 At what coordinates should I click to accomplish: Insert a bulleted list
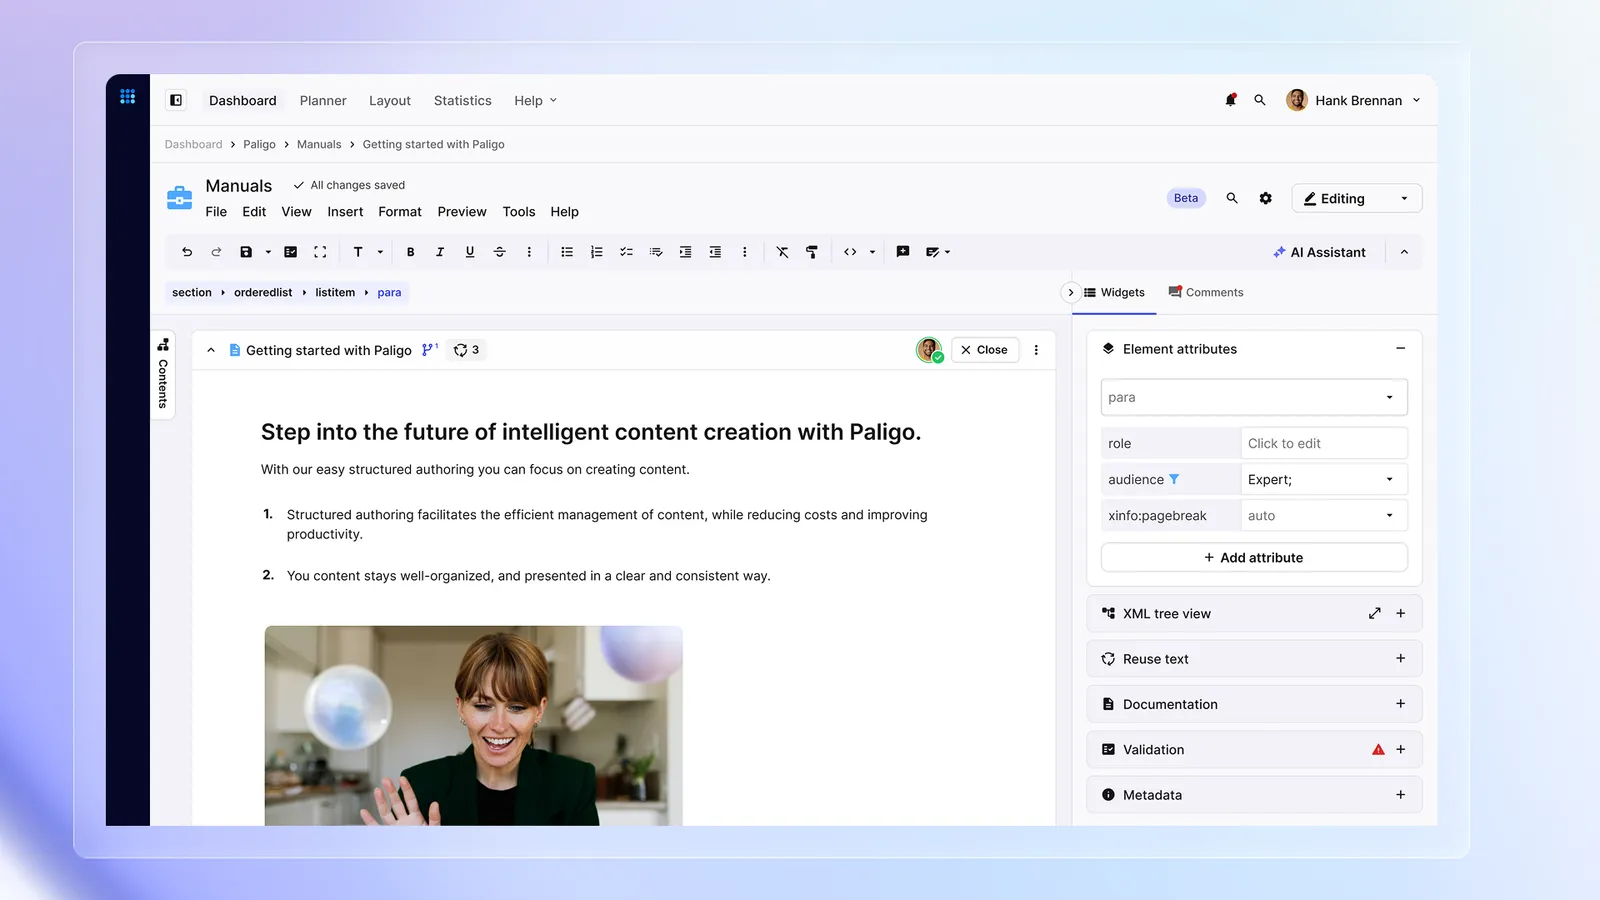(x=567, y=252)
